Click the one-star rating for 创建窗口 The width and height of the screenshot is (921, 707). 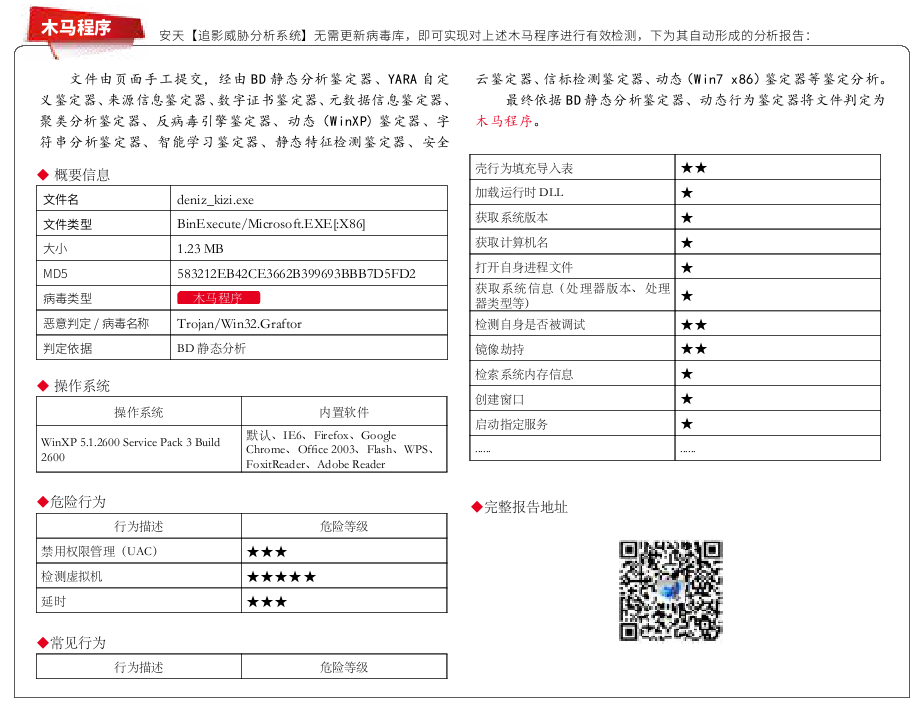pos(687,399)
